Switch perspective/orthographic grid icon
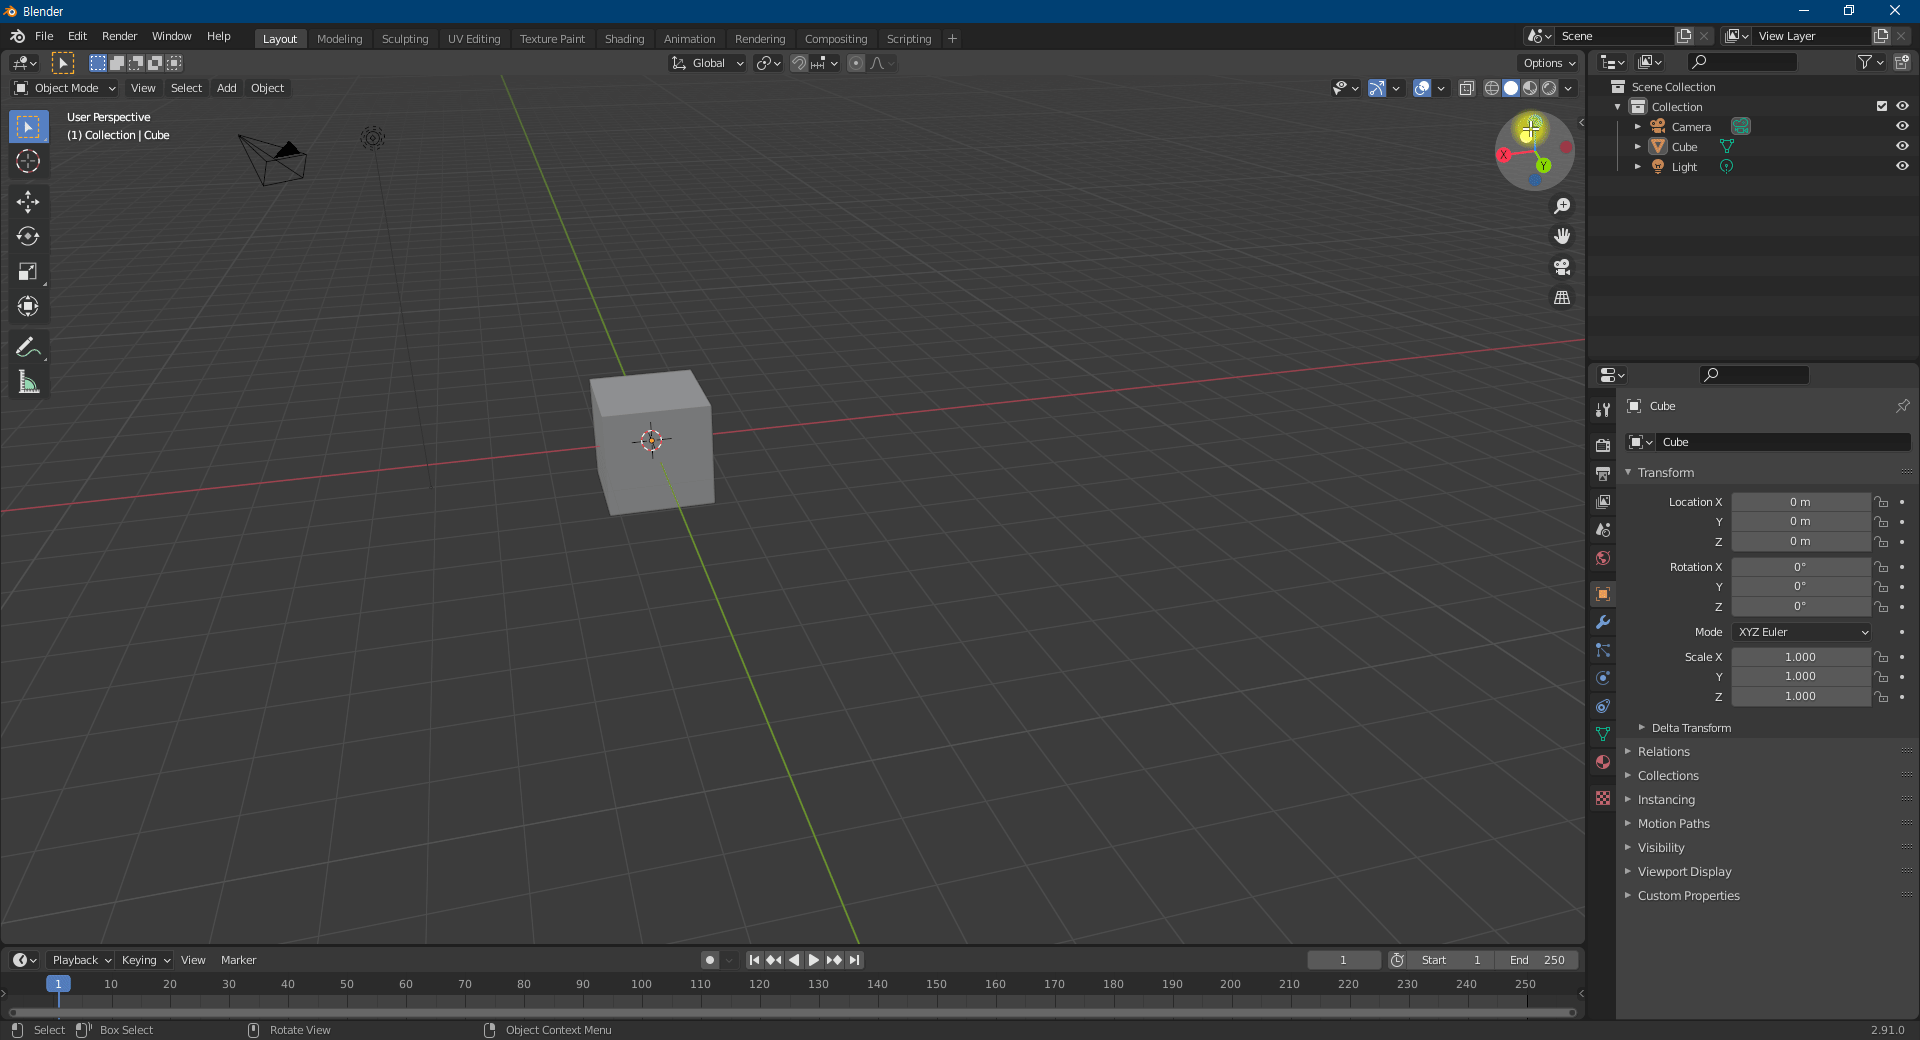 pos(1562,298)
